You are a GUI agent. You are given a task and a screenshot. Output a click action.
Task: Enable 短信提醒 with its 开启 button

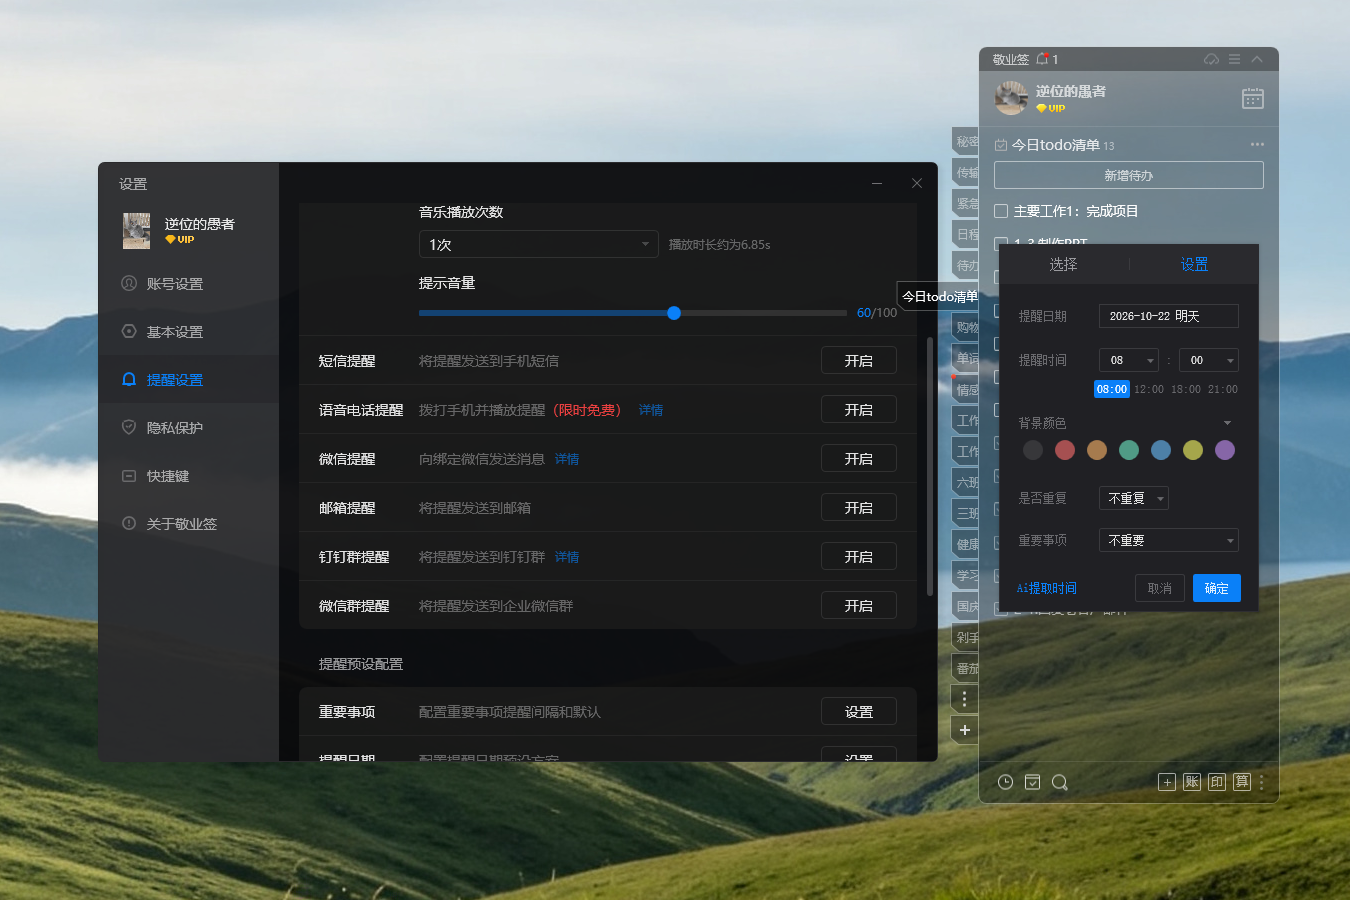pyautogui.click(x=858, y=361)
